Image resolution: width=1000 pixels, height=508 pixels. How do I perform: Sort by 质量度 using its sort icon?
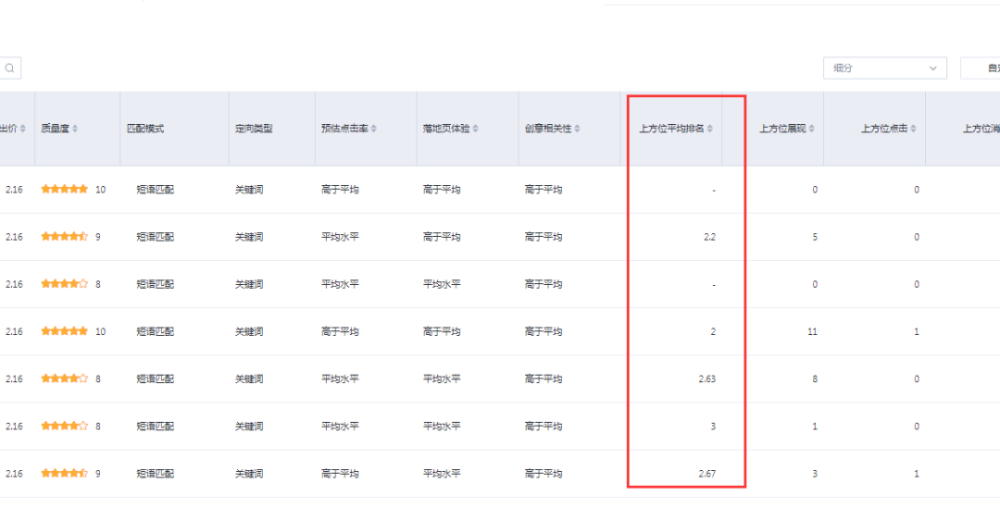pyautogui.click(x=75, y=129)
